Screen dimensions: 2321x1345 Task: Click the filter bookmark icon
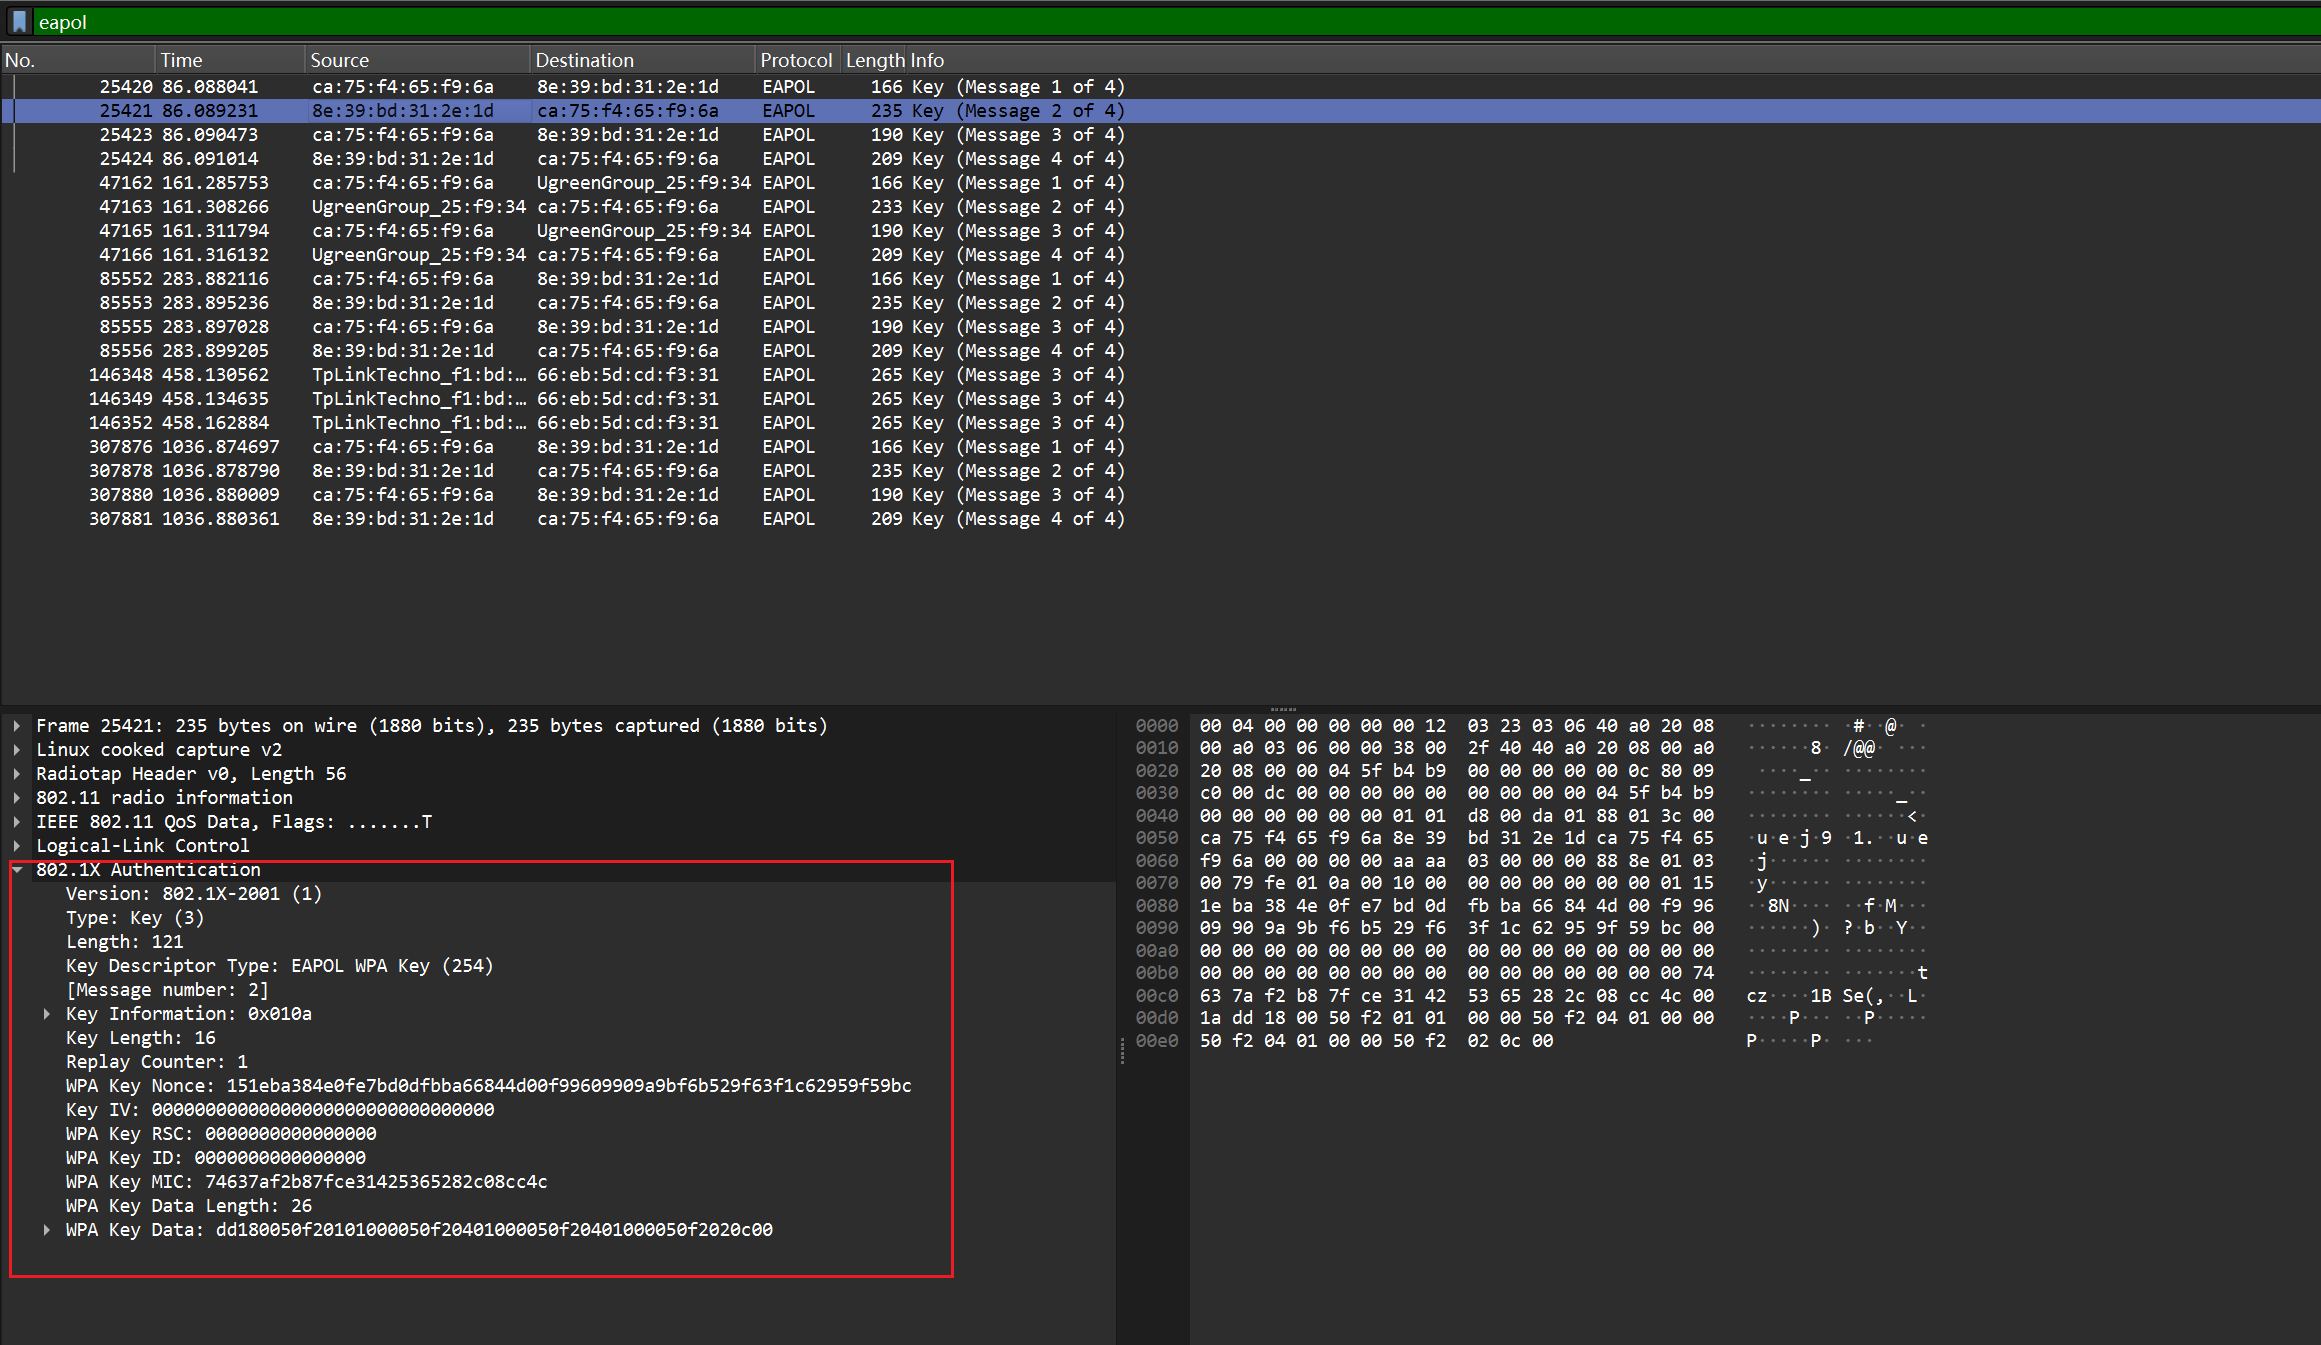point(19,22)
